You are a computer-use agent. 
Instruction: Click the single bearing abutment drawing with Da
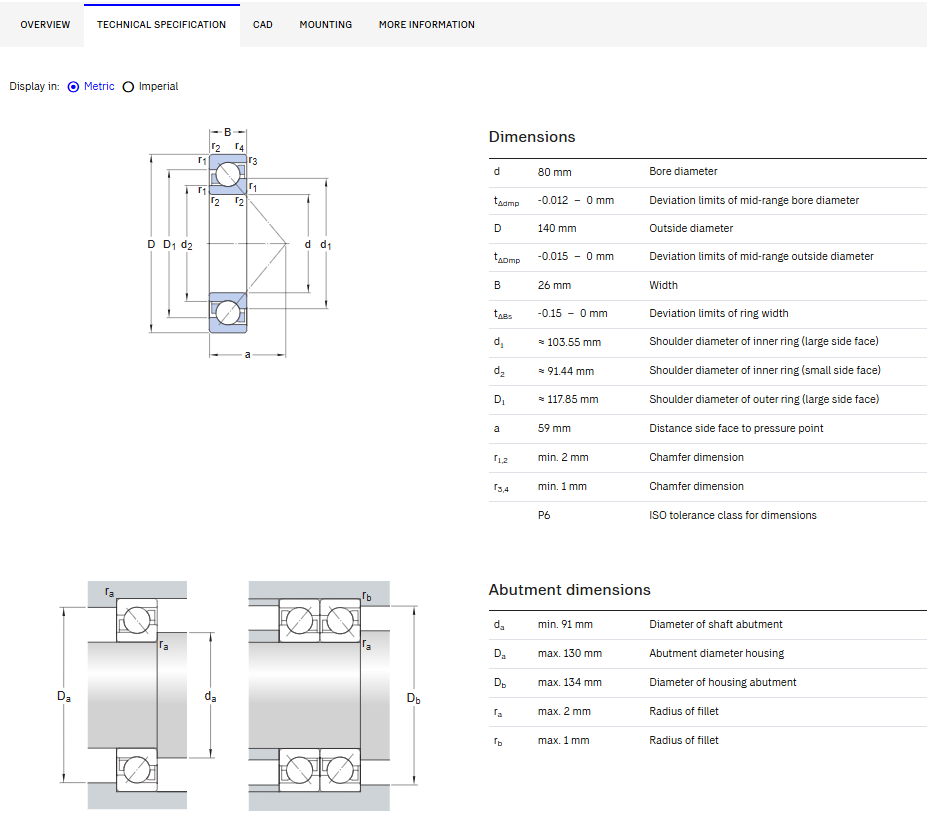click(x=138, y=695)
